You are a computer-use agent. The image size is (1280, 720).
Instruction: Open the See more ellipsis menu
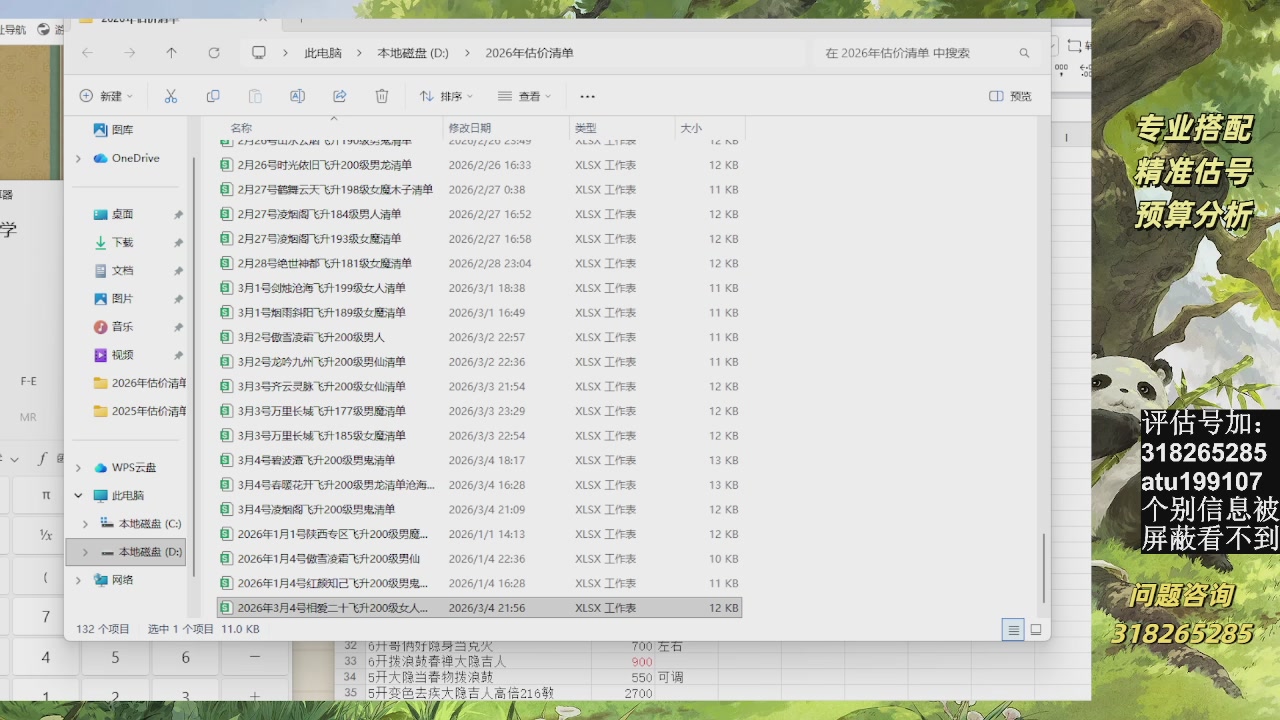[x=587, y=96]
